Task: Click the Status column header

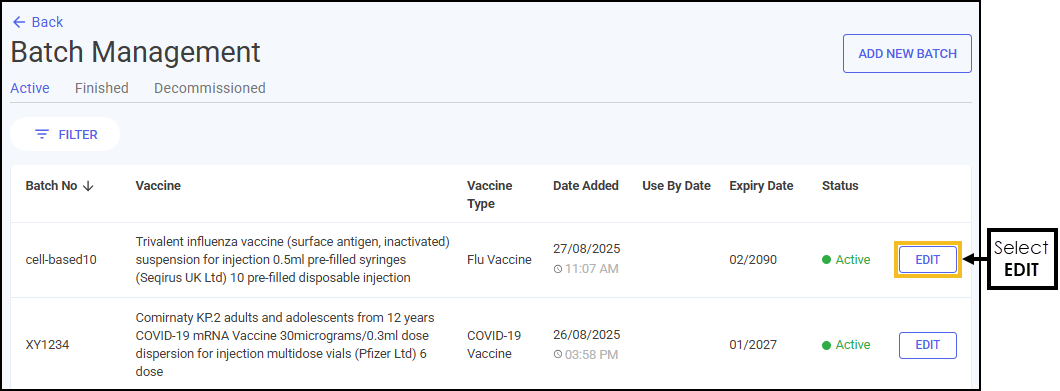Action: [x=840, y=186]
